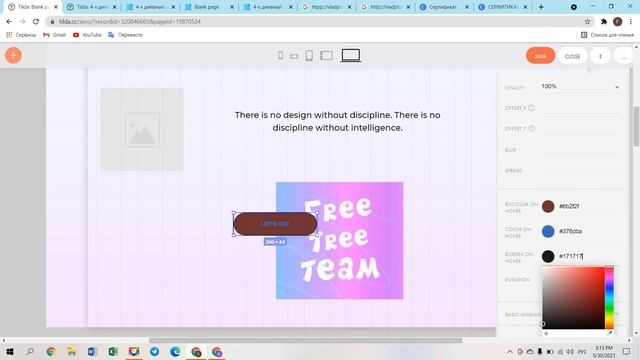Click the rainbow hue strip in color picker

tap(609, 298)
